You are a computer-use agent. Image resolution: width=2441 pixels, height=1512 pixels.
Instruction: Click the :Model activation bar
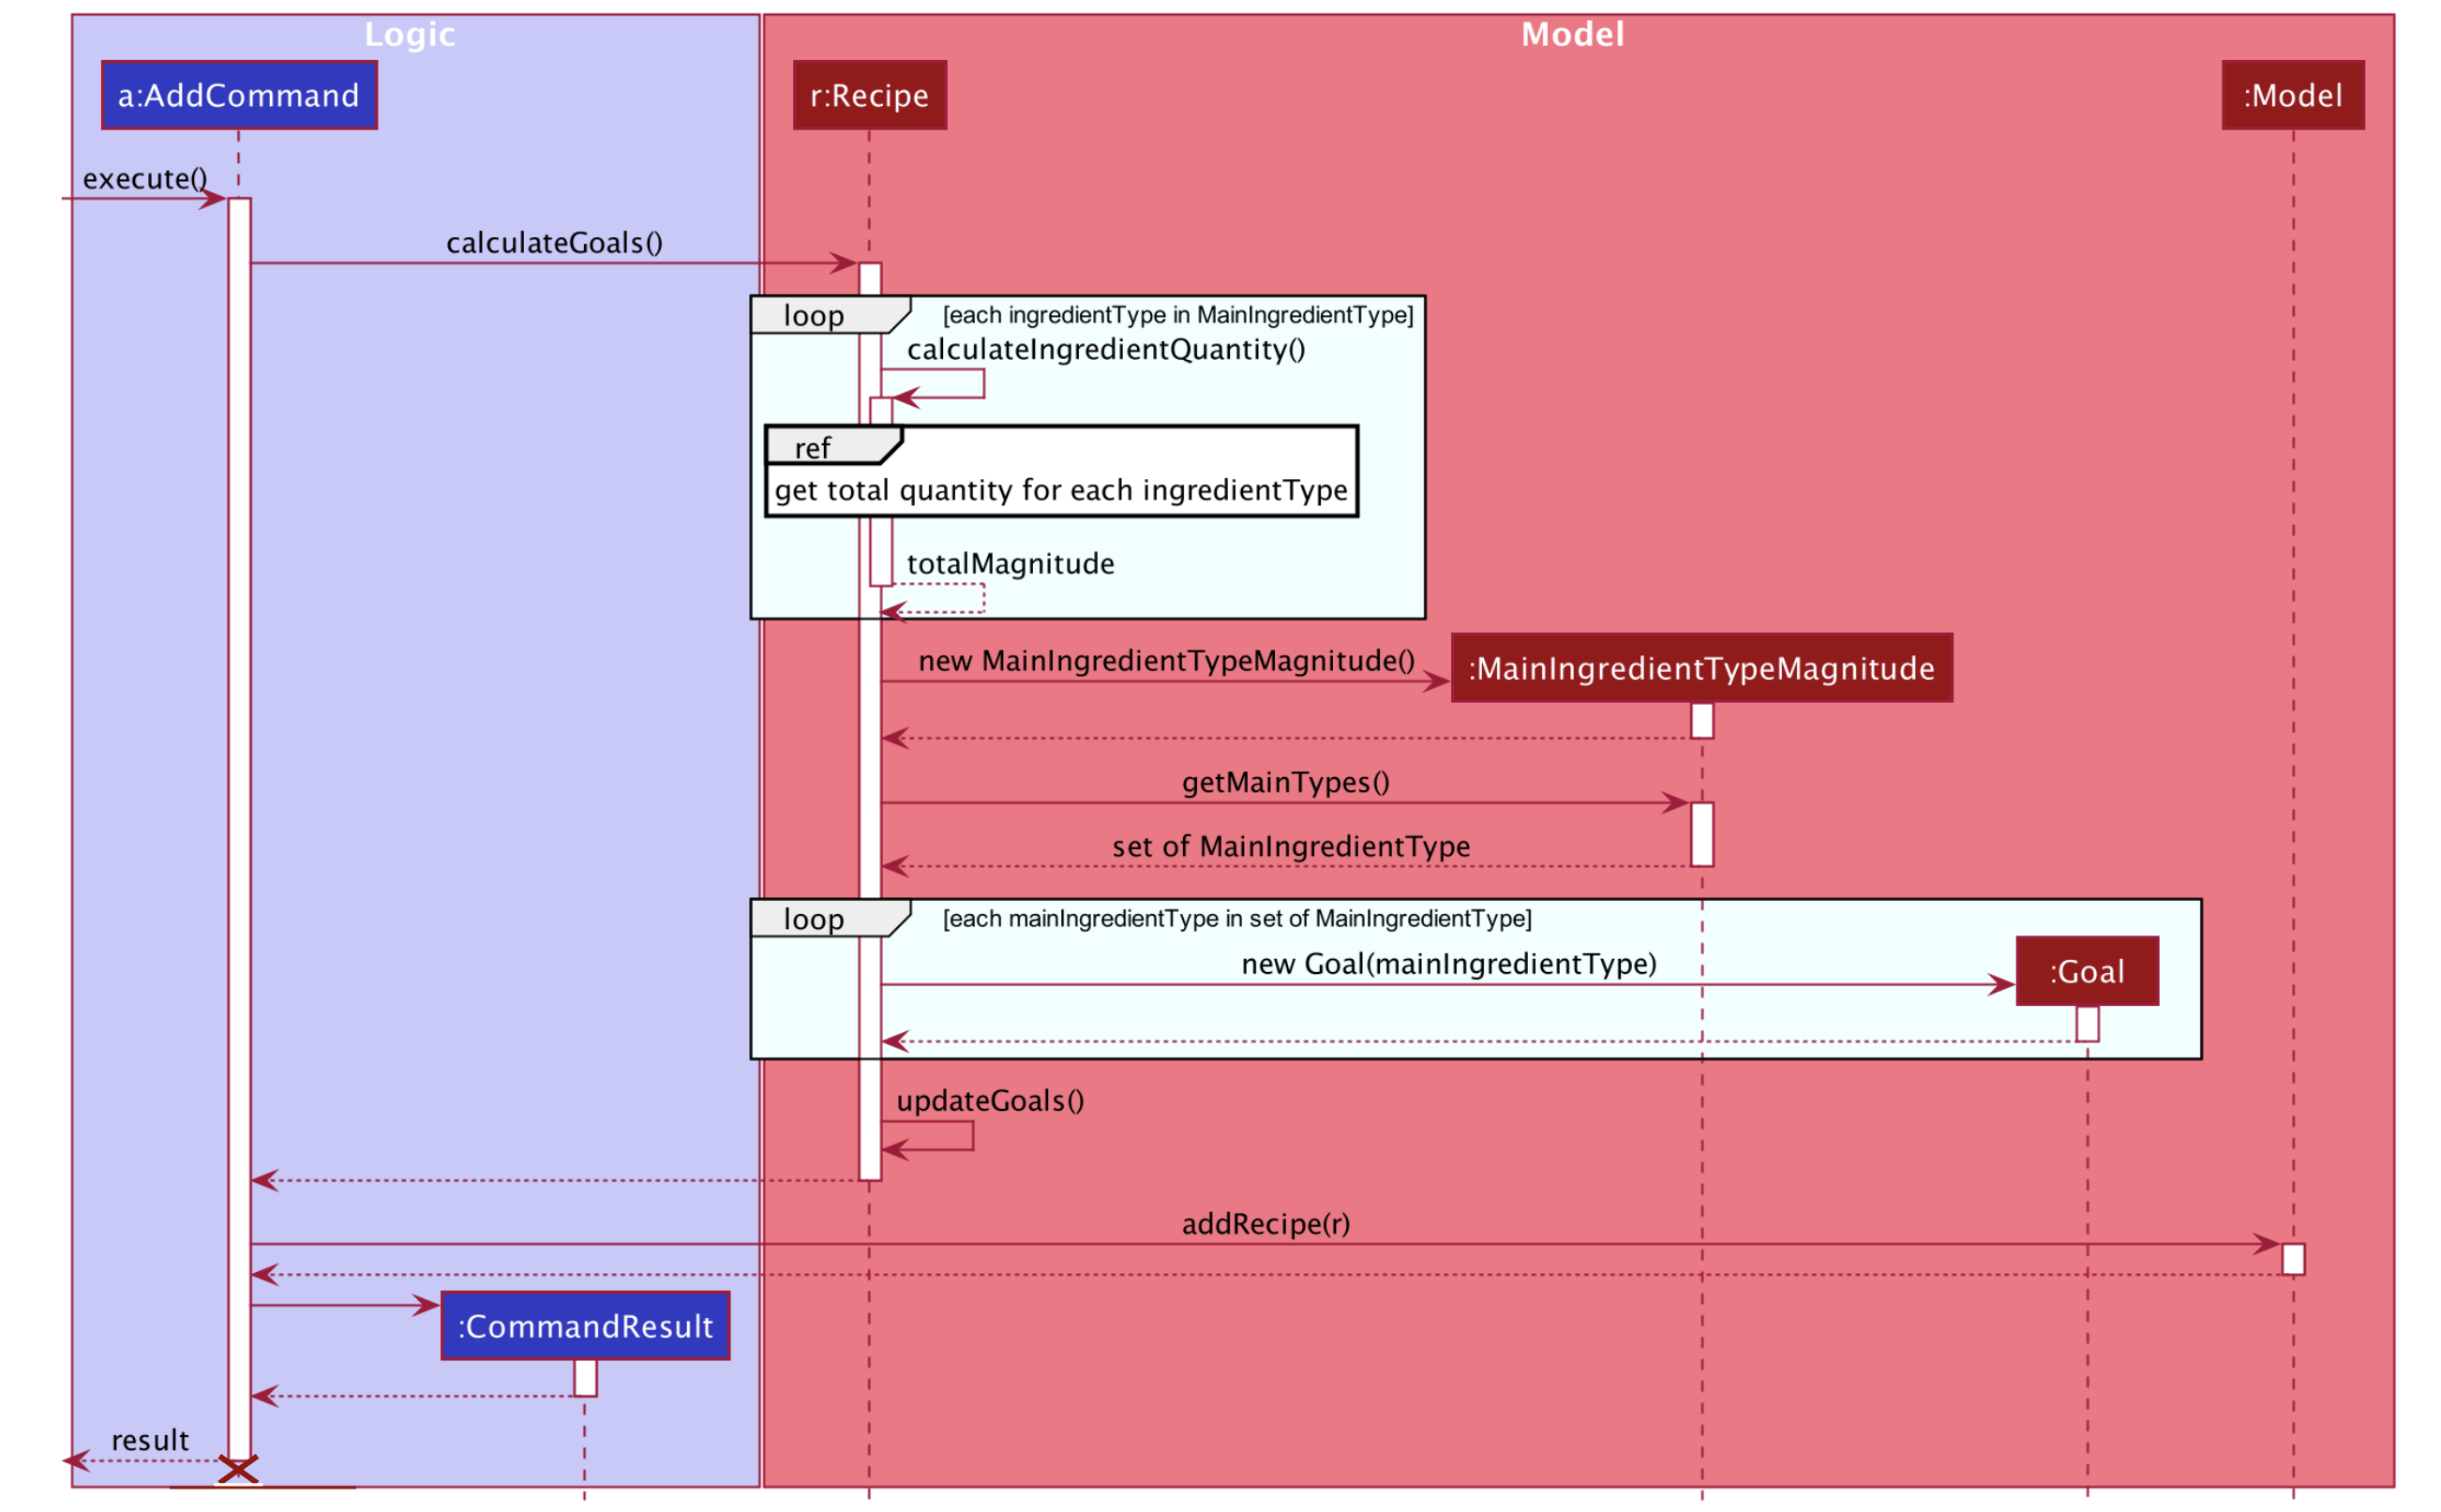[x=2293, y=1259]
